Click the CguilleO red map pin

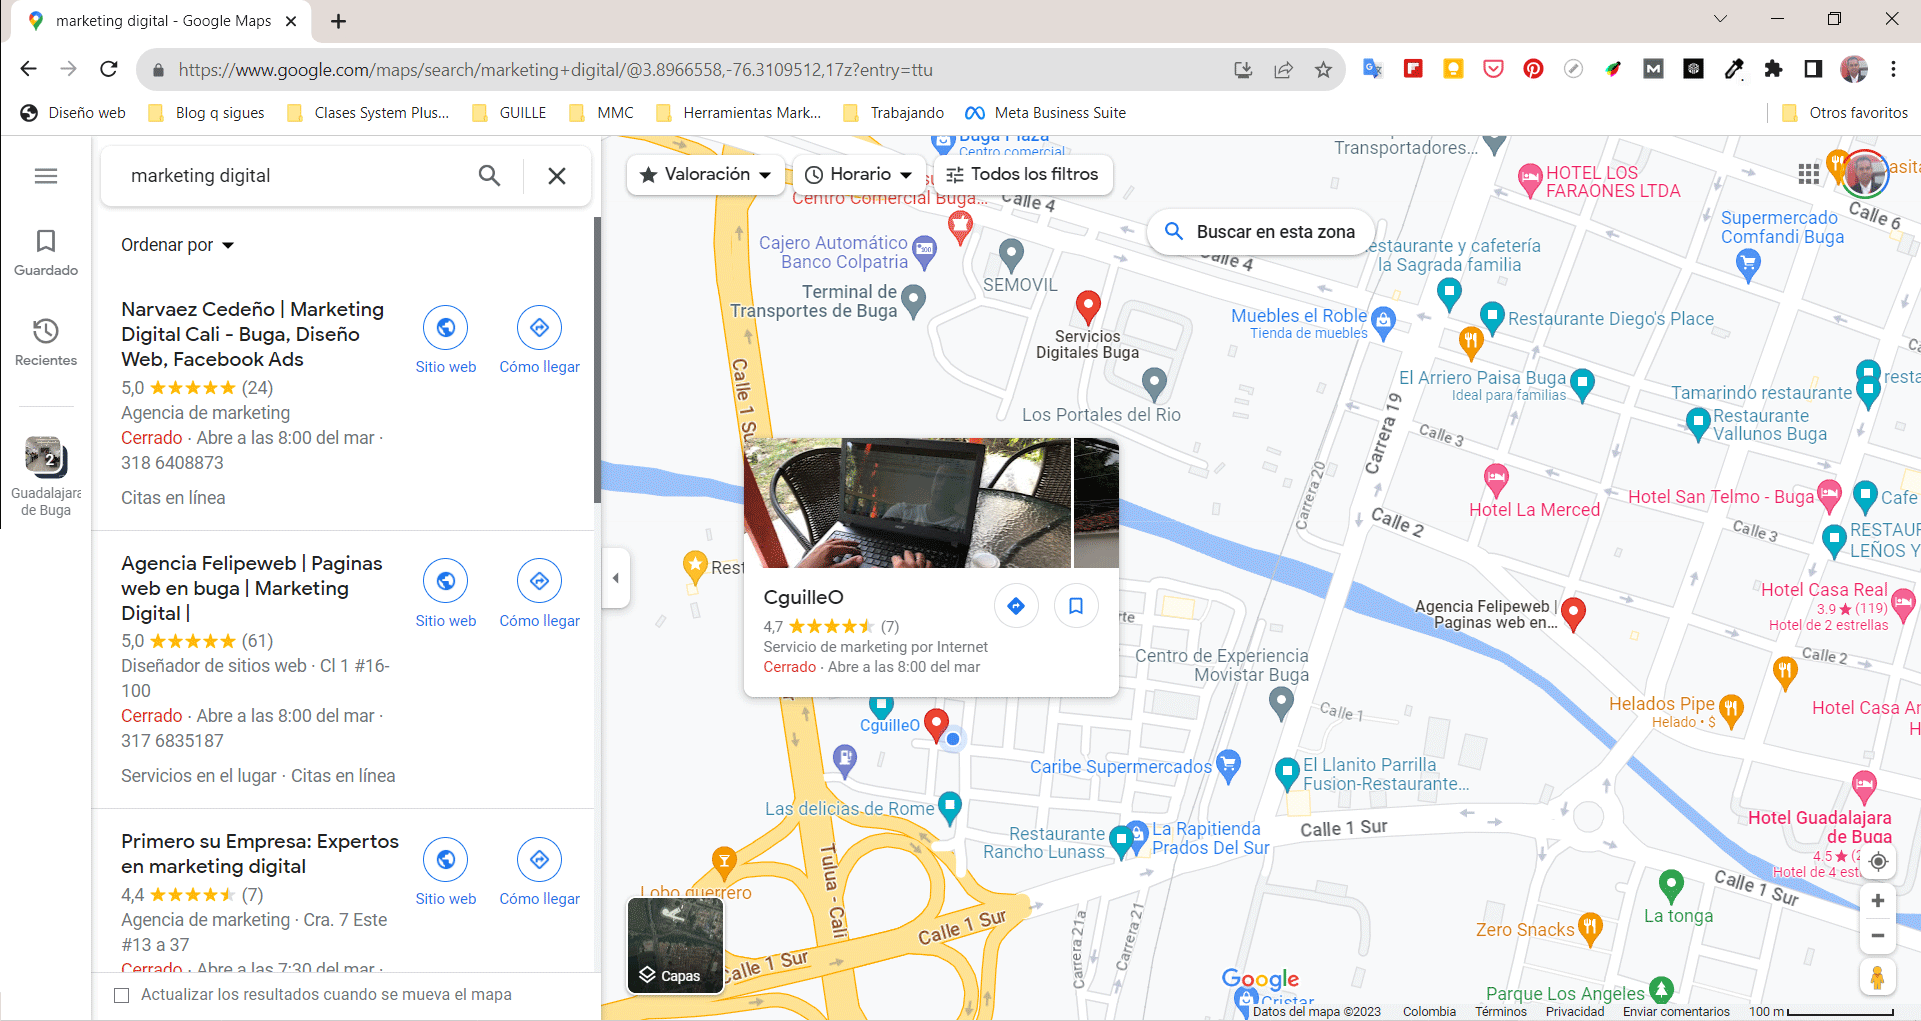(x=936, y=724)
